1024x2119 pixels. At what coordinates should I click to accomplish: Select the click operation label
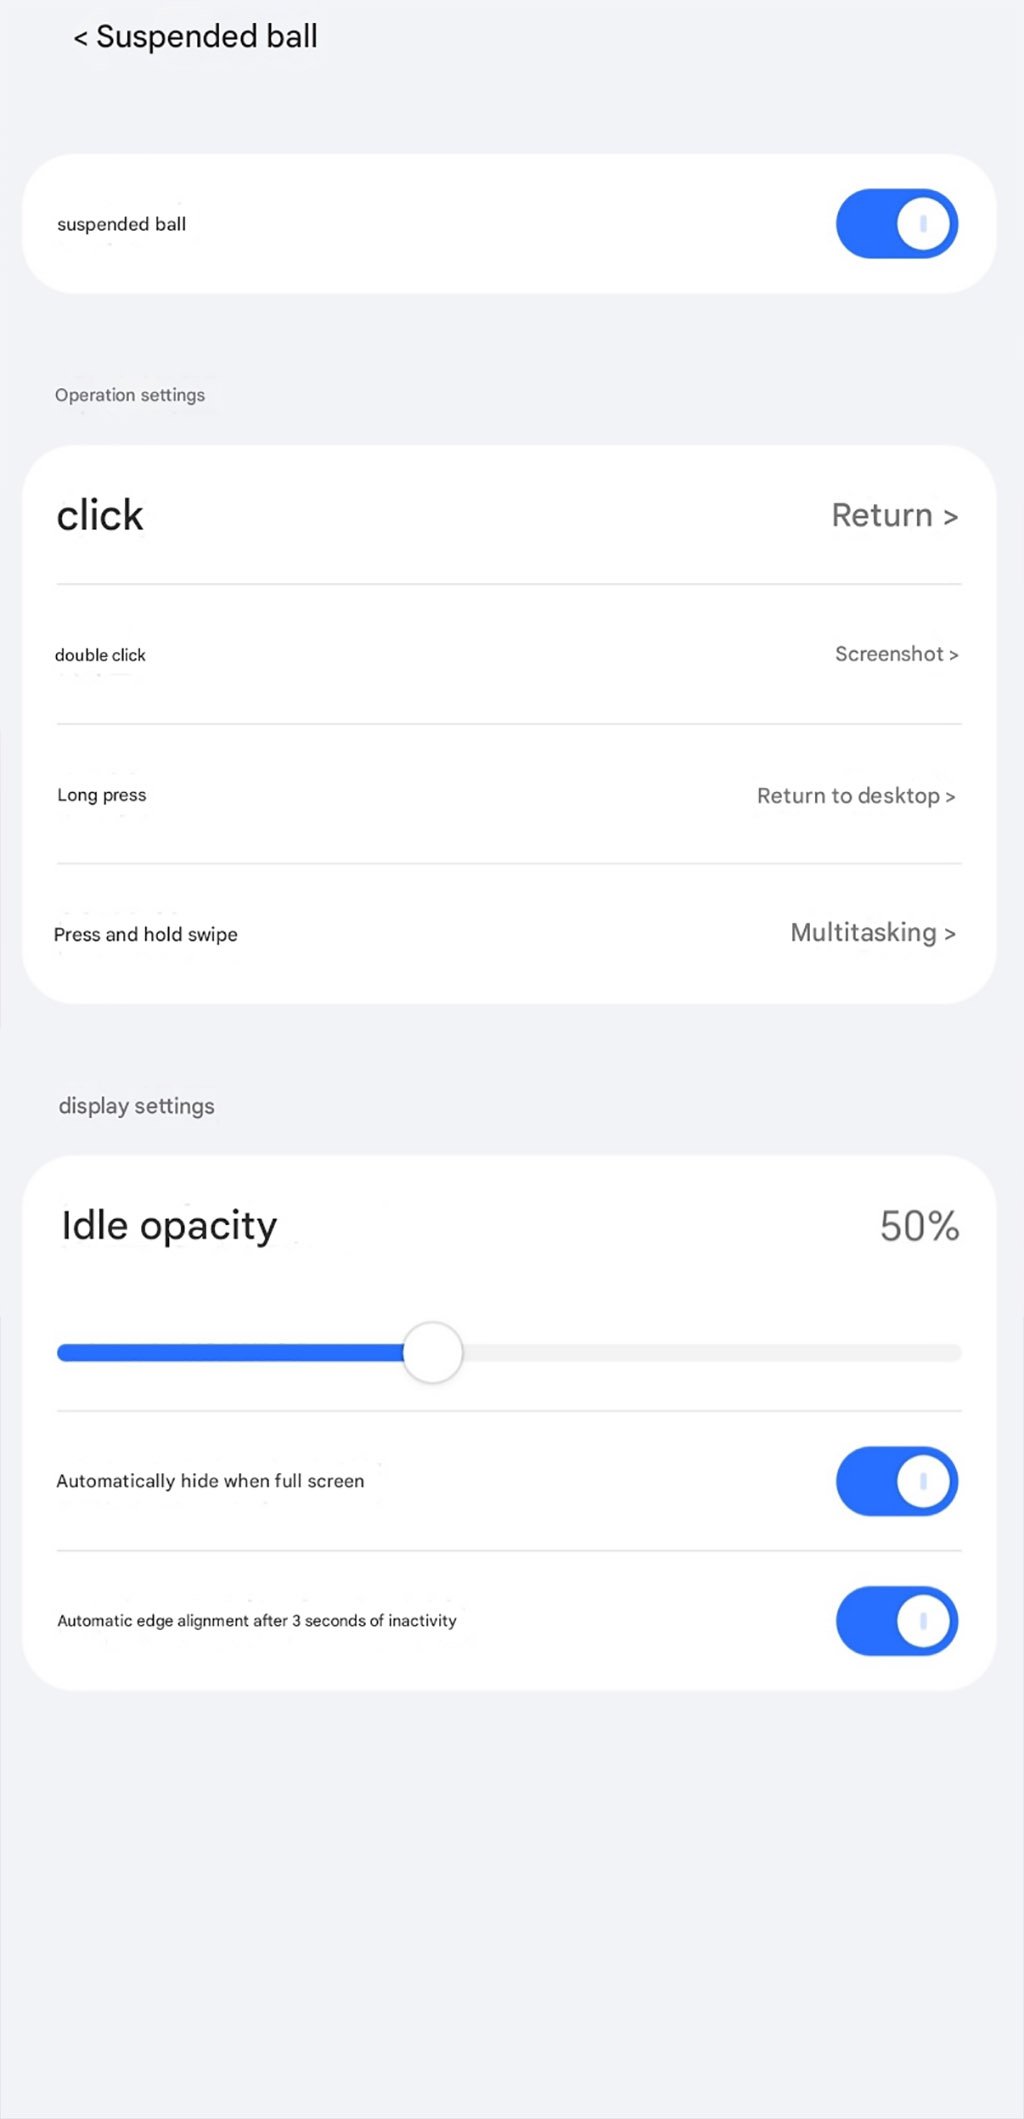pos(100,516)
